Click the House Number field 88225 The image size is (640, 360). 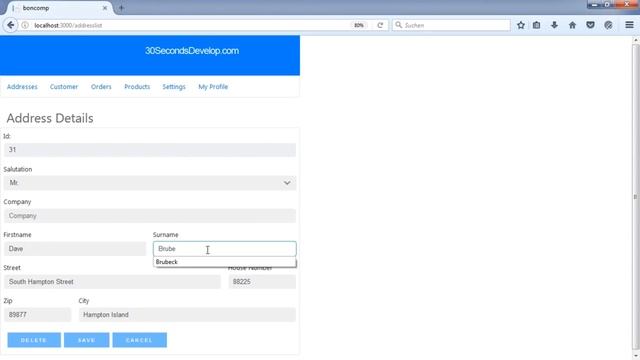pyautogui.click(x=262, y=282)
